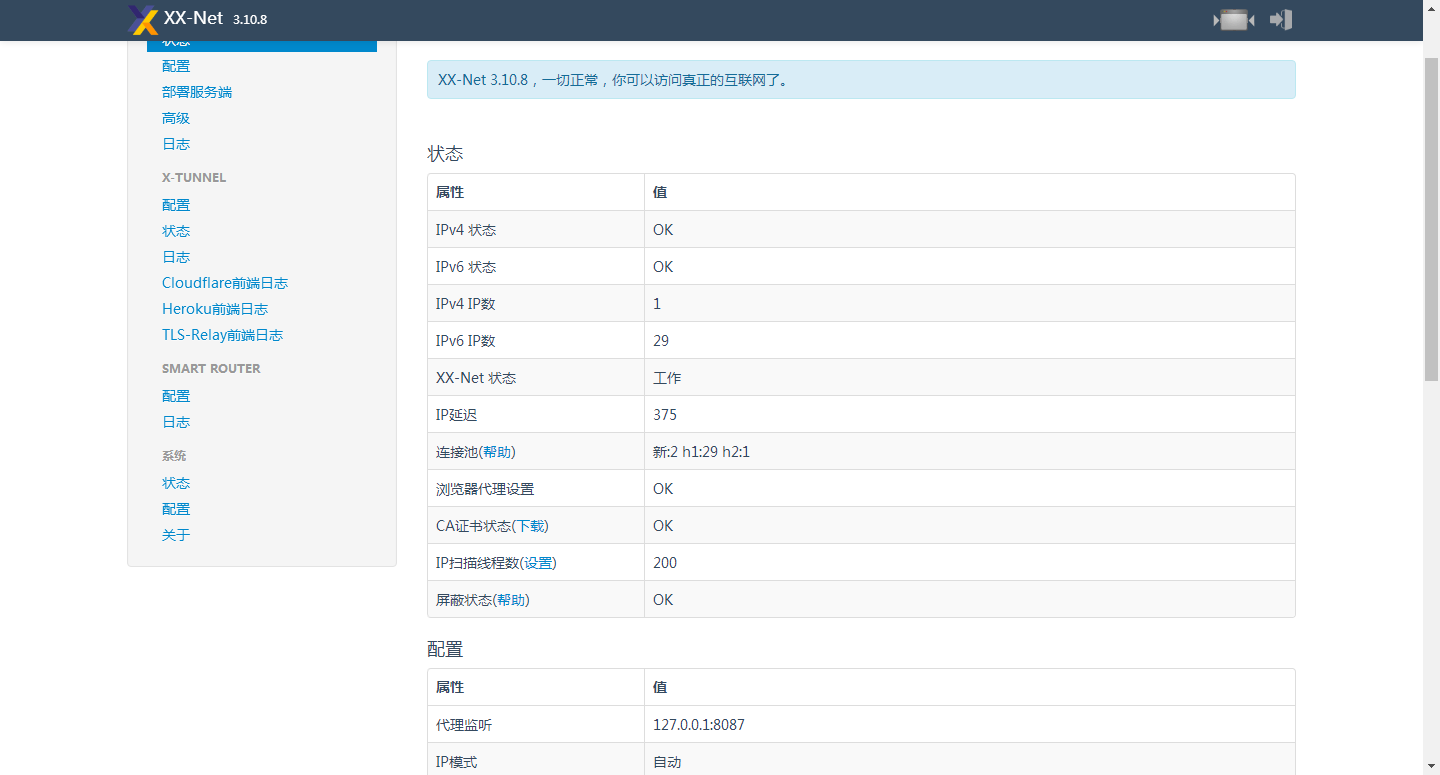The width and height of the screenshot is (1440, 775).
Task: Click the OK value for 浏览器代理设置
Action: (663, 489)
